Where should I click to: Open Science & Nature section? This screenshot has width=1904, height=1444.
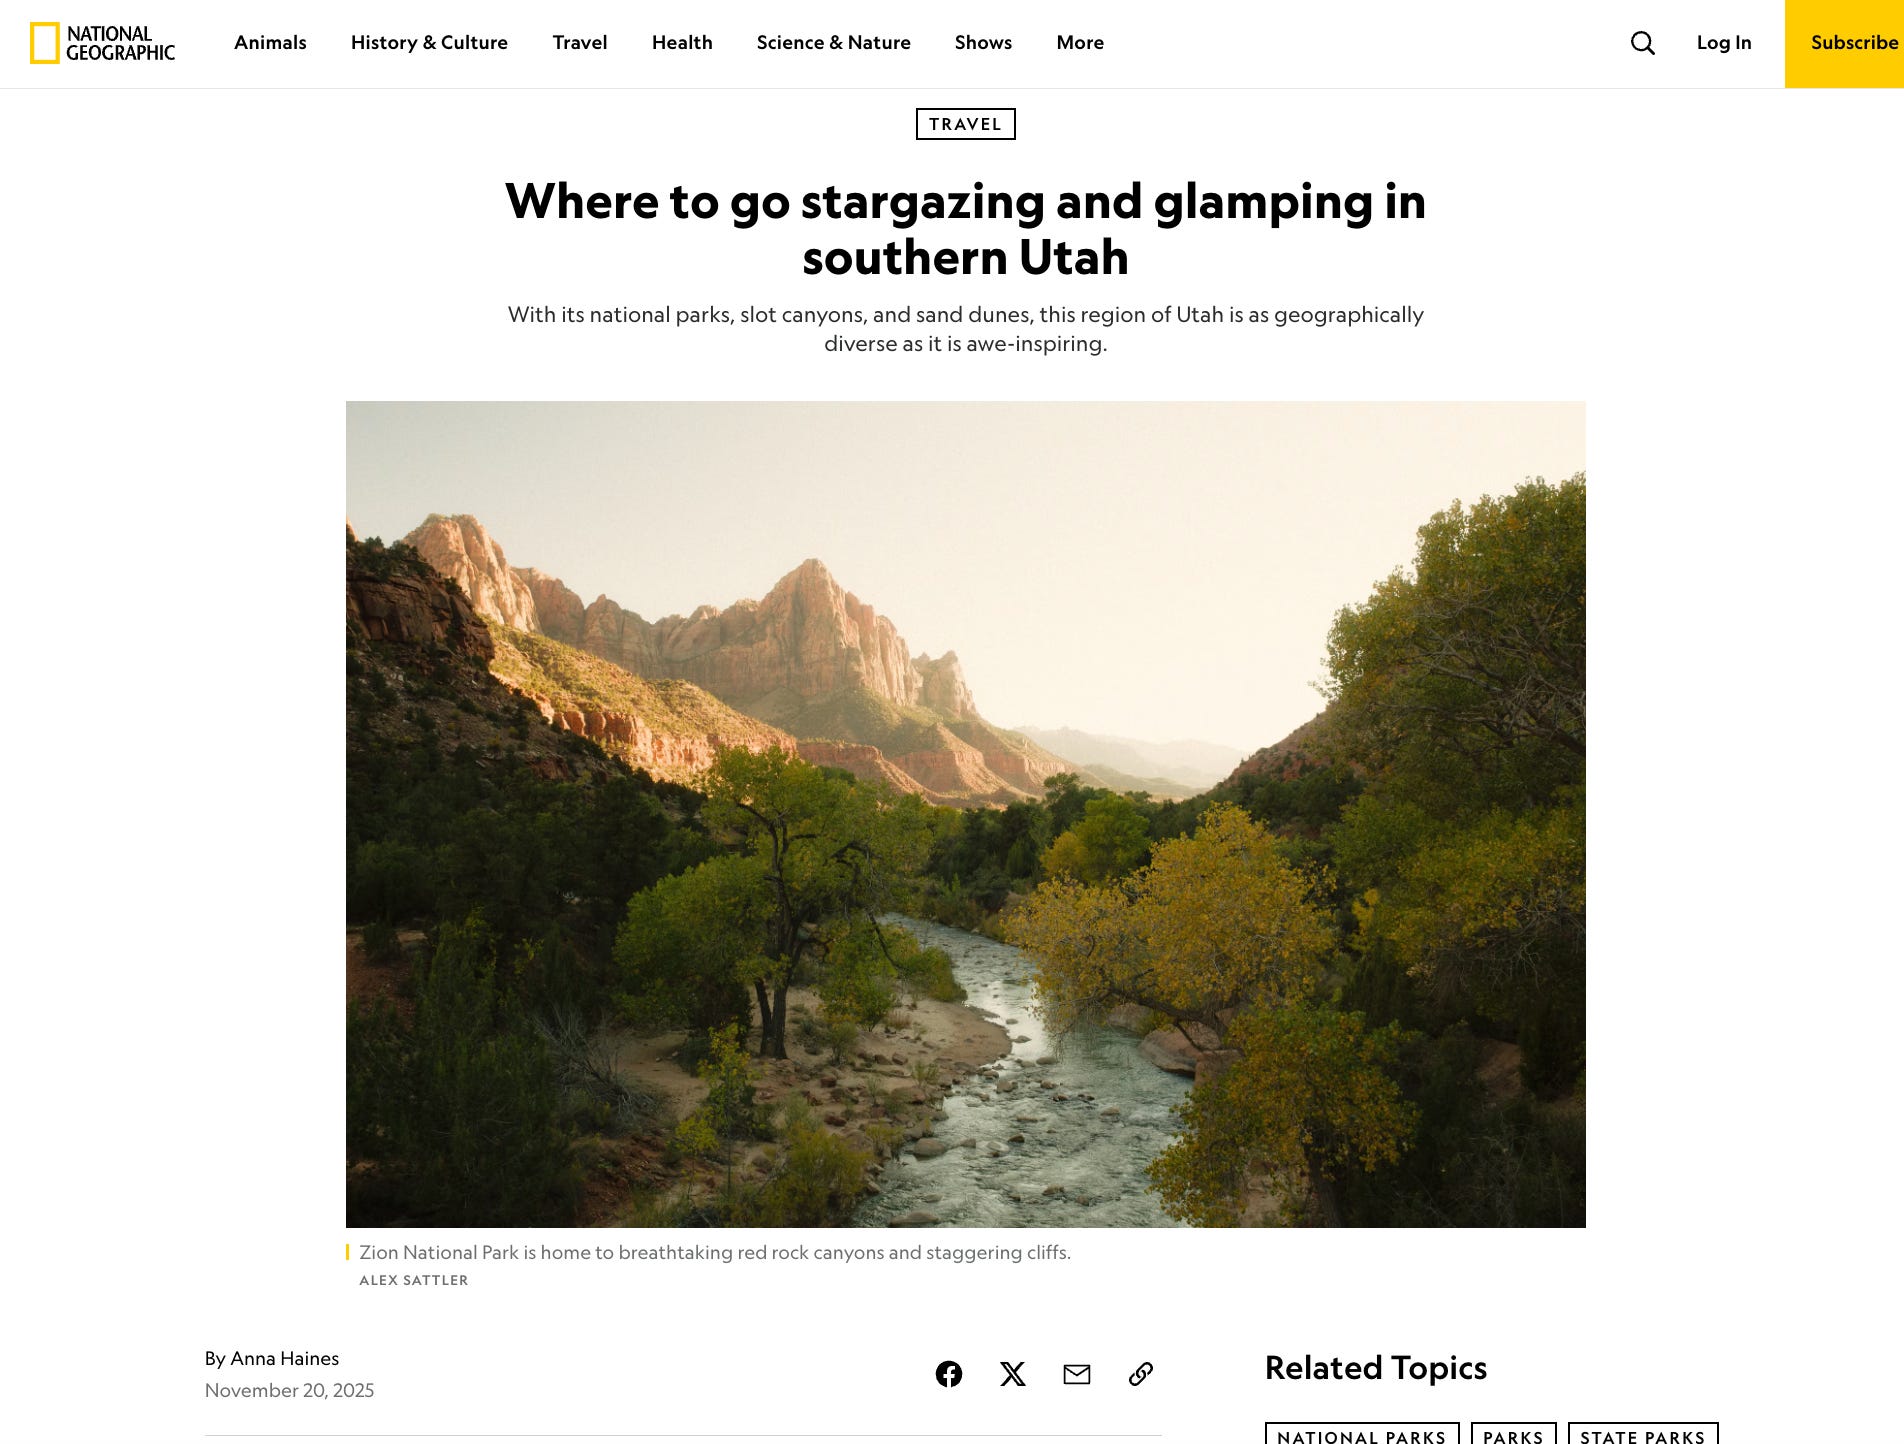point(833,43)
